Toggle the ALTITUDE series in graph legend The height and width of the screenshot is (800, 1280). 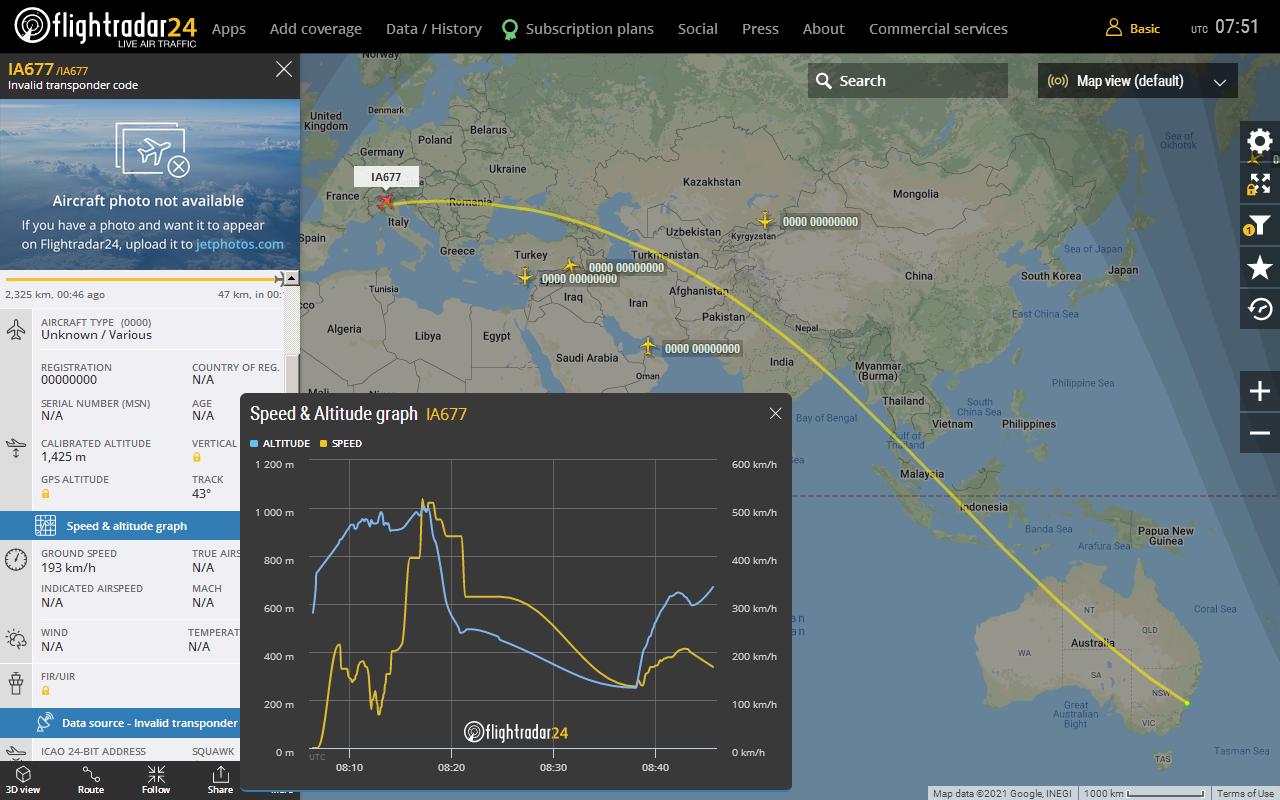pyautogui.click(x=280, y=443)
